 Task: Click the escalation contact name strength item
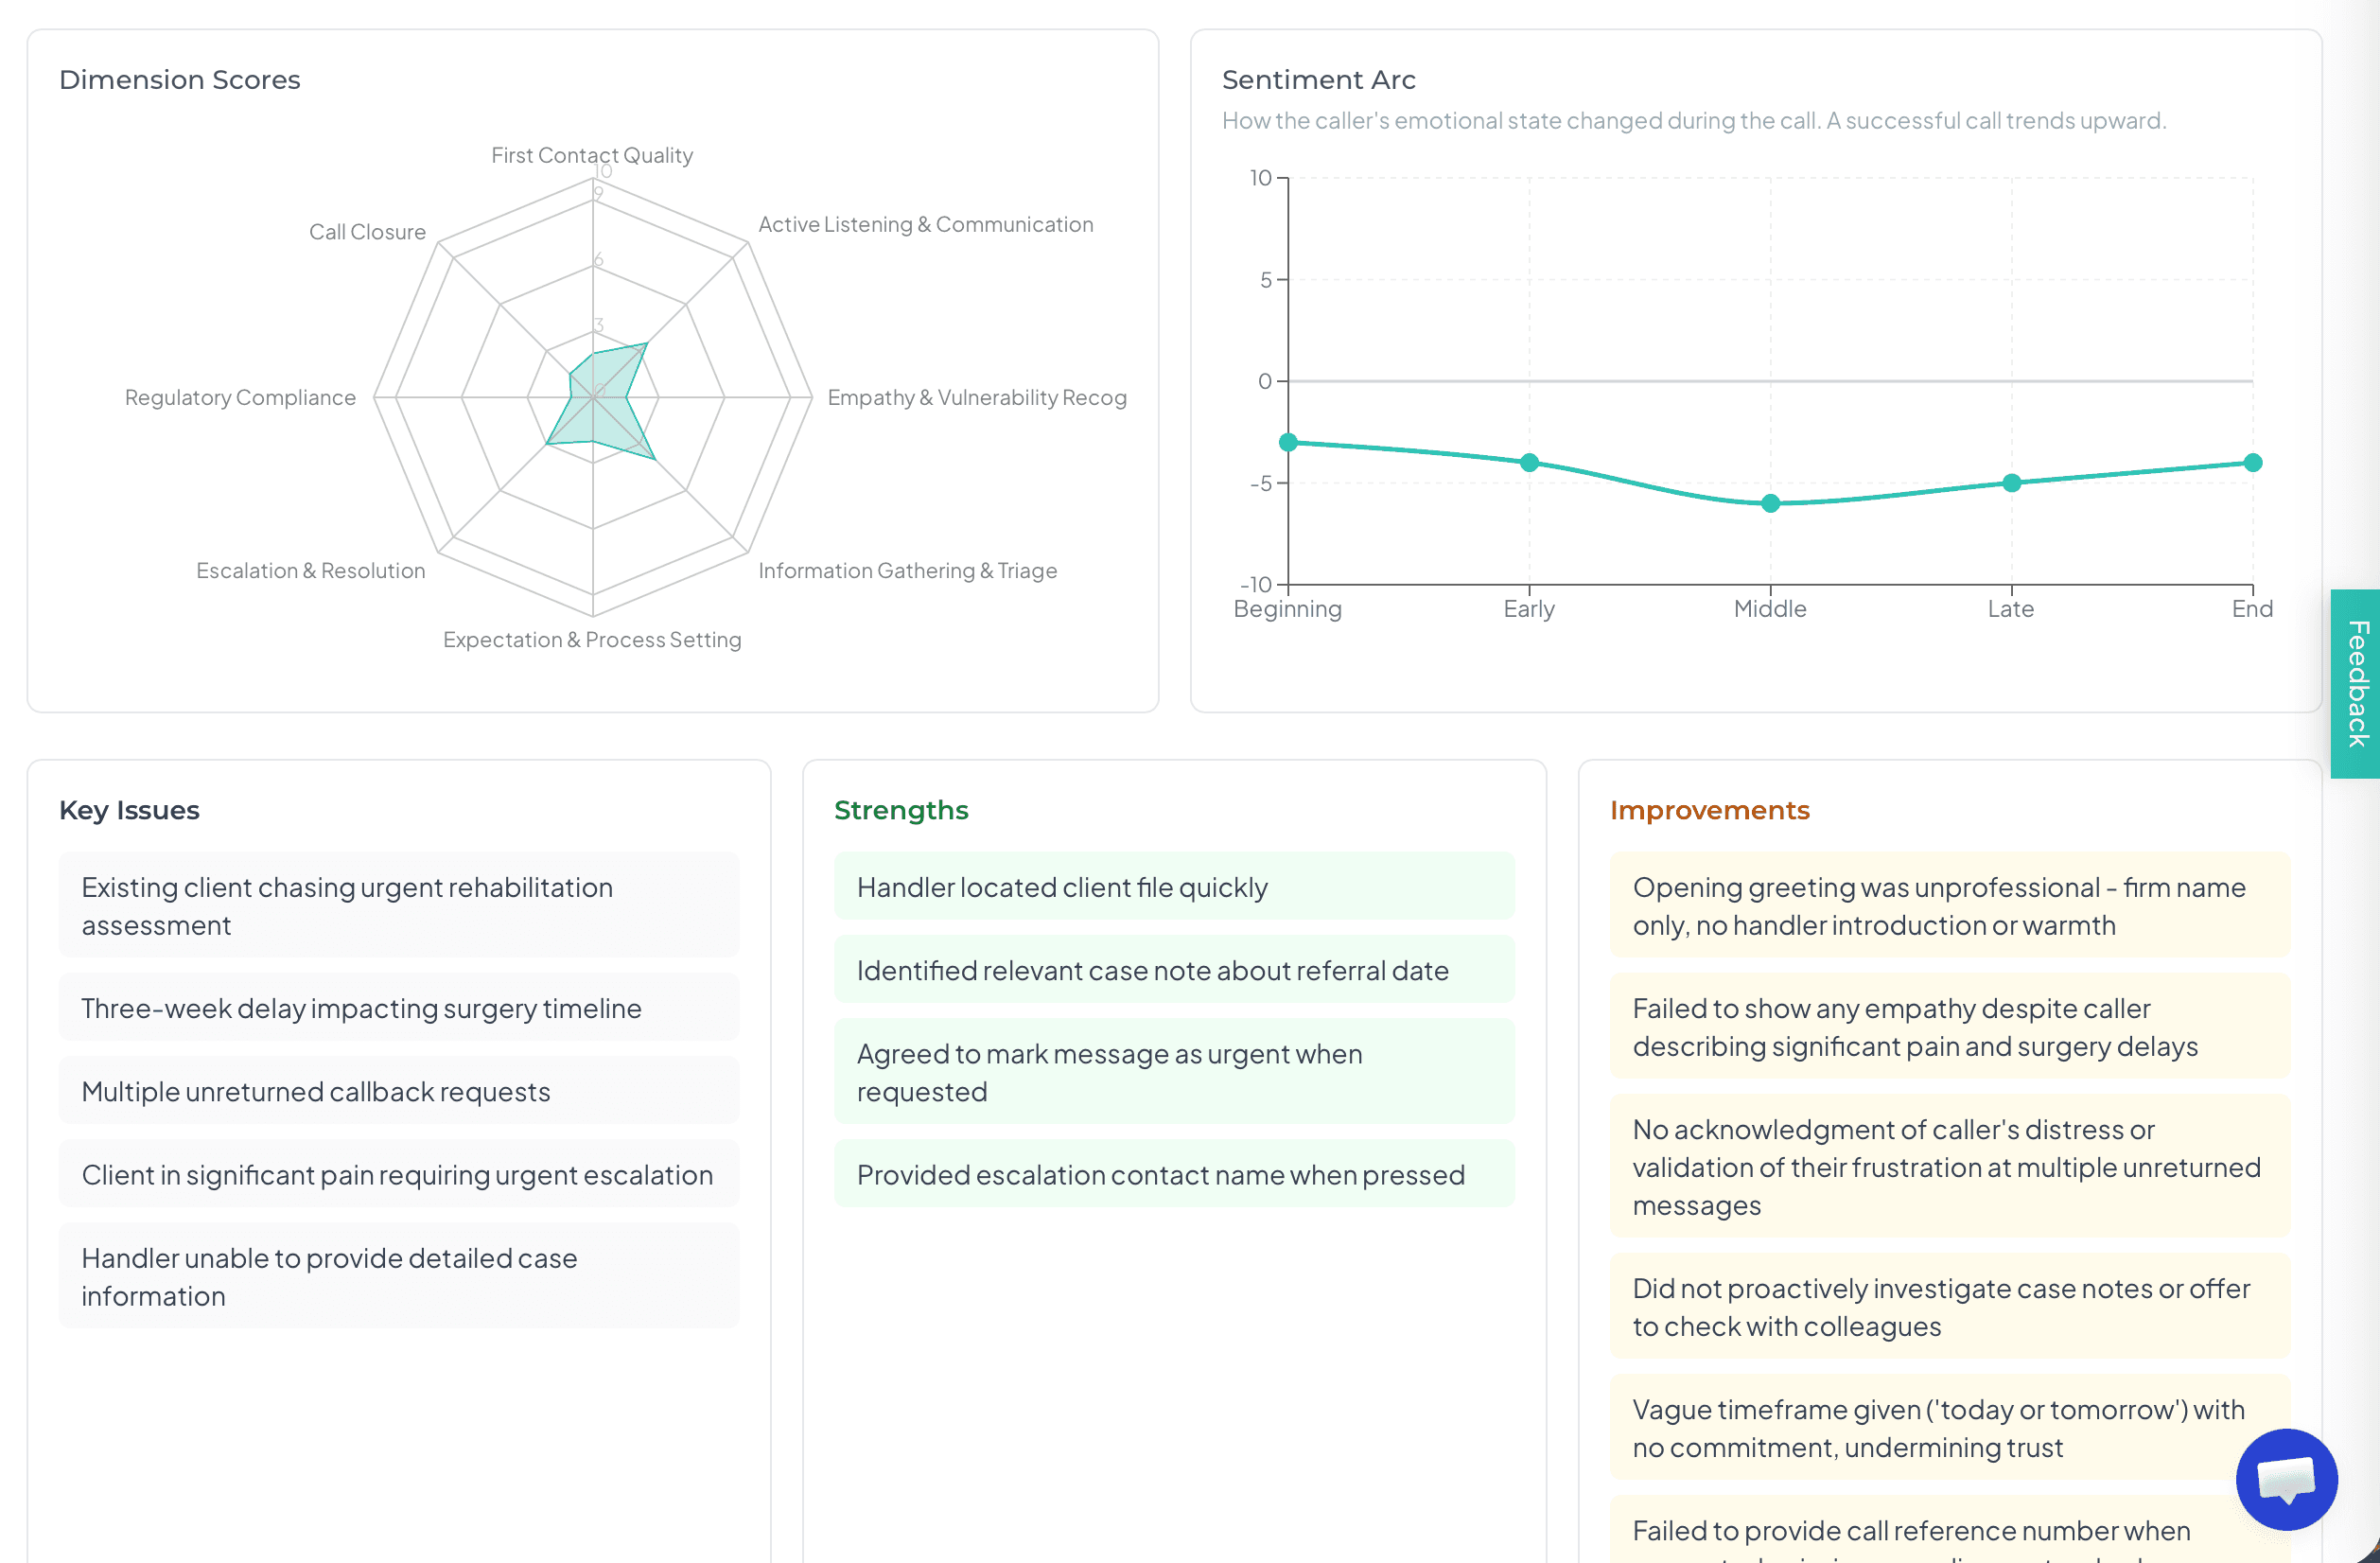coord(1174,1174)
